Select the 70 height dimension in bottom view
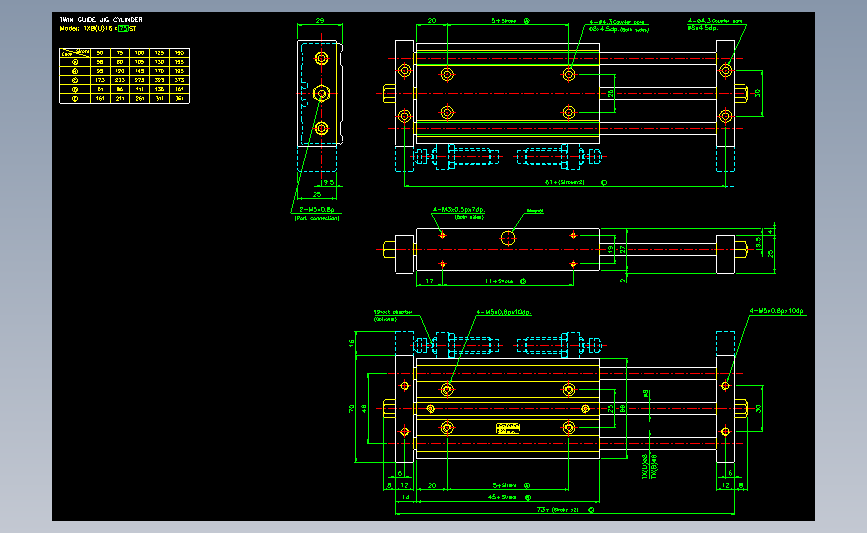 pos(352,409)
